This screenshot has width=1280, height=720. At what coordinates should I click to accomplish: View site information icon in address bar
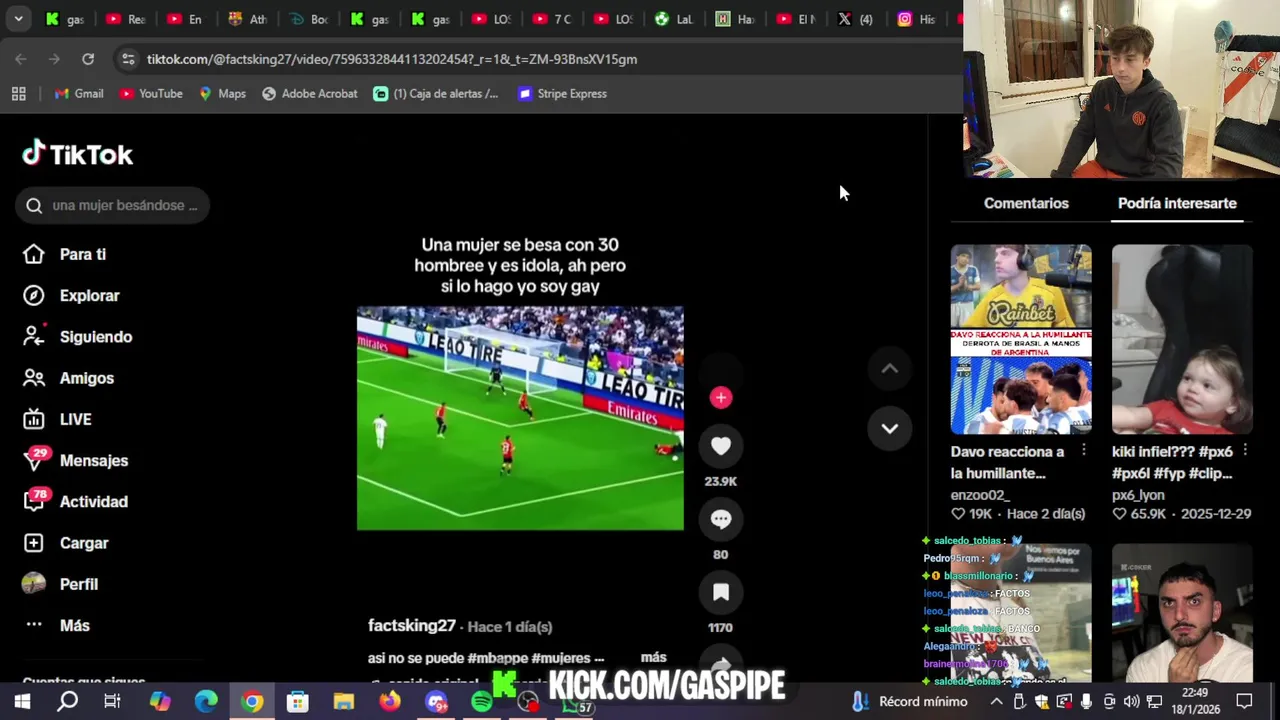128,59
